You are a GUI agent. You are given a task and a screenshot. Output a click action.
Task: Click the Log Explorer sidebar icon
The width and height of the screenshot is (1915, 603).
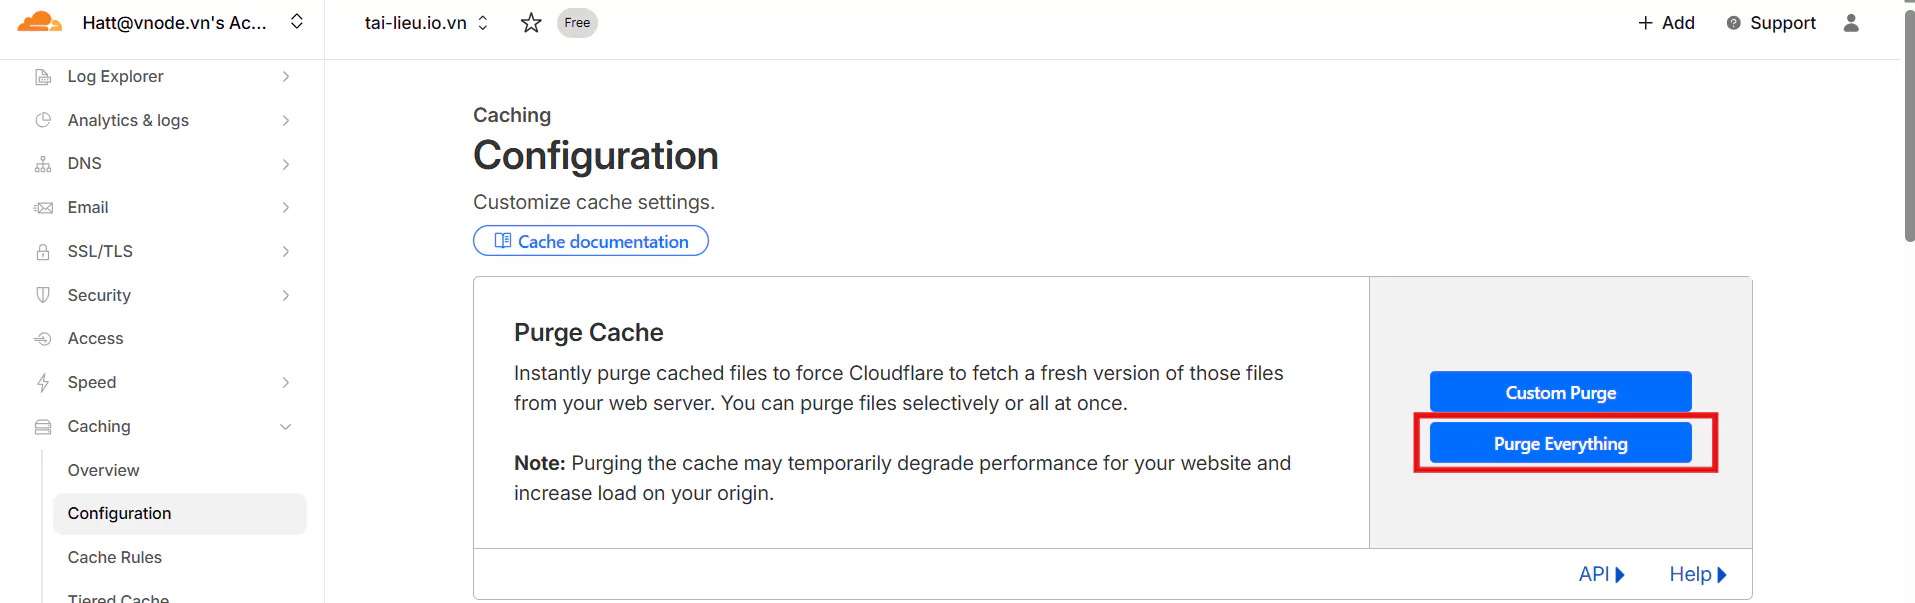point(43,77)
